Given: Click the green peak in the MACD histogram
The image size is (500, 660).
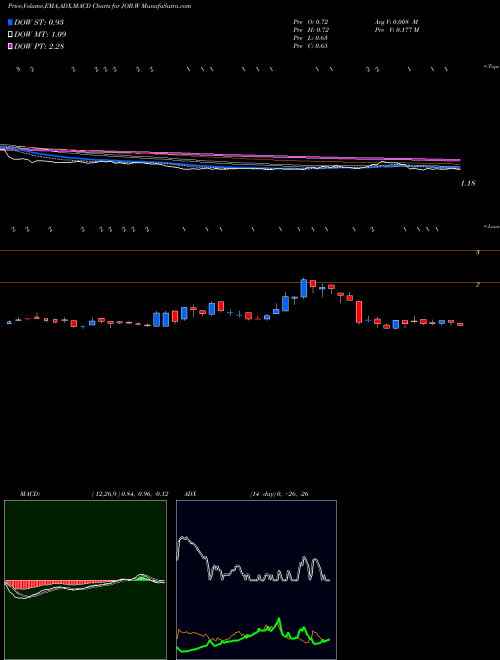Looking at the screenshot, I should (141, 578).
